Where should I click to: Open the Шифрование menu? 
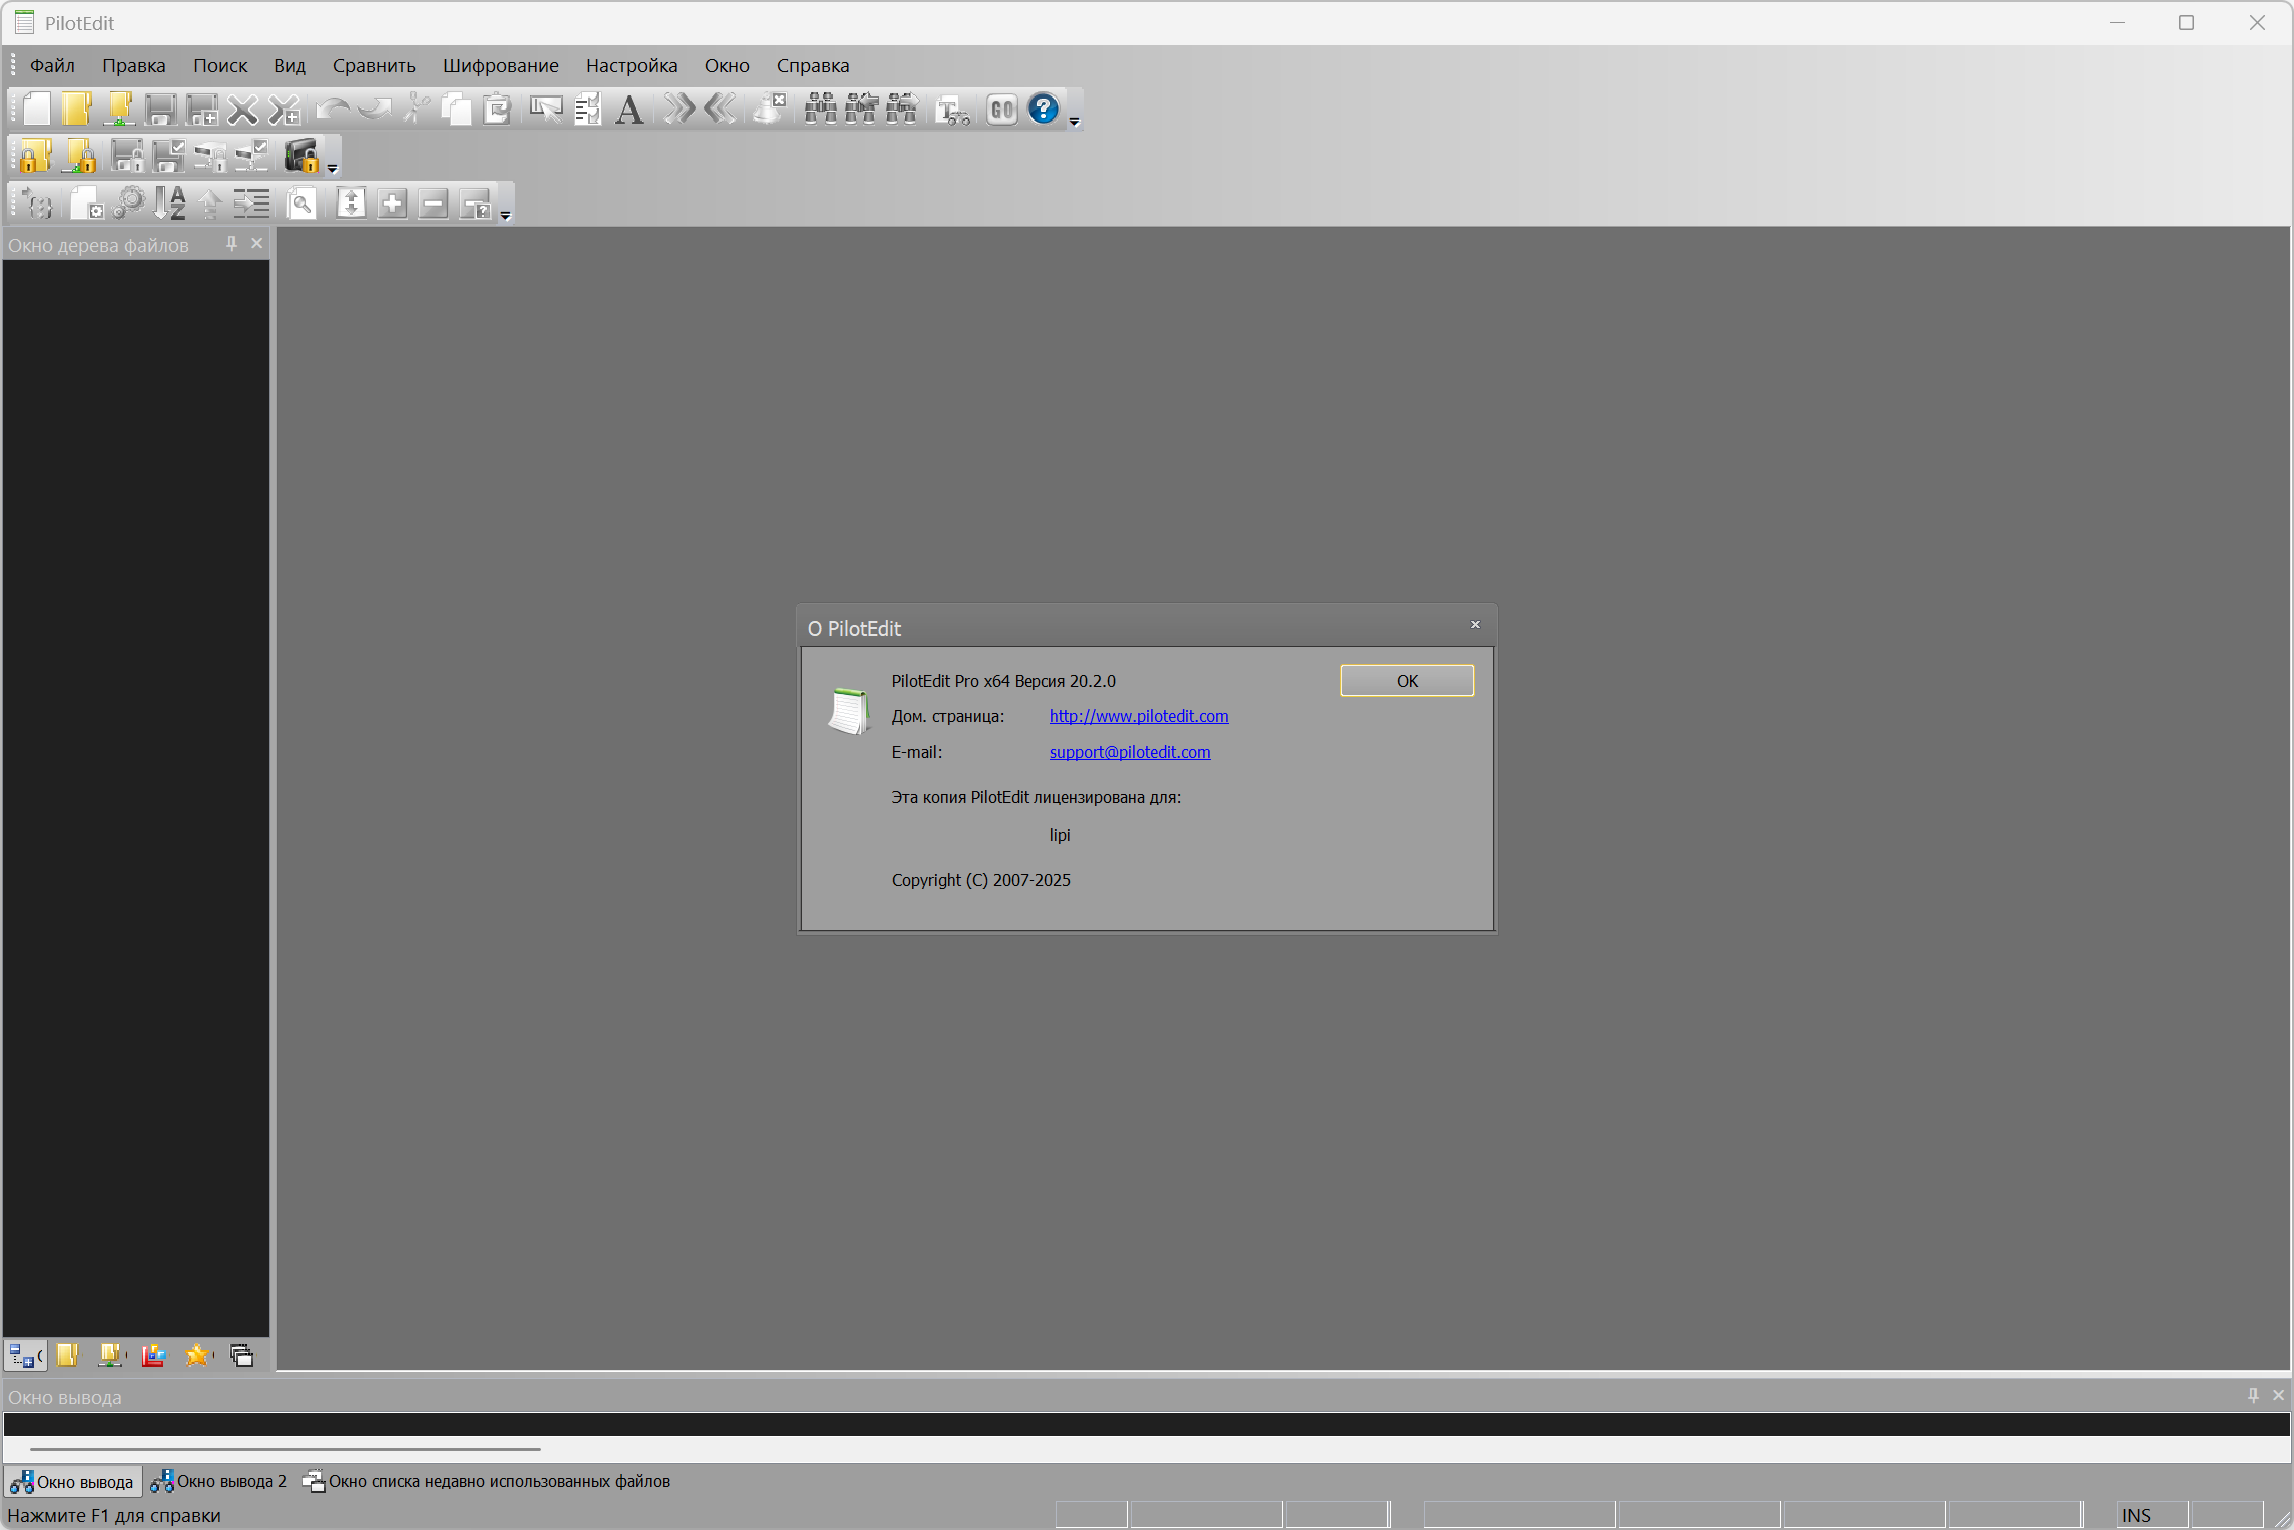coord(501,65)
